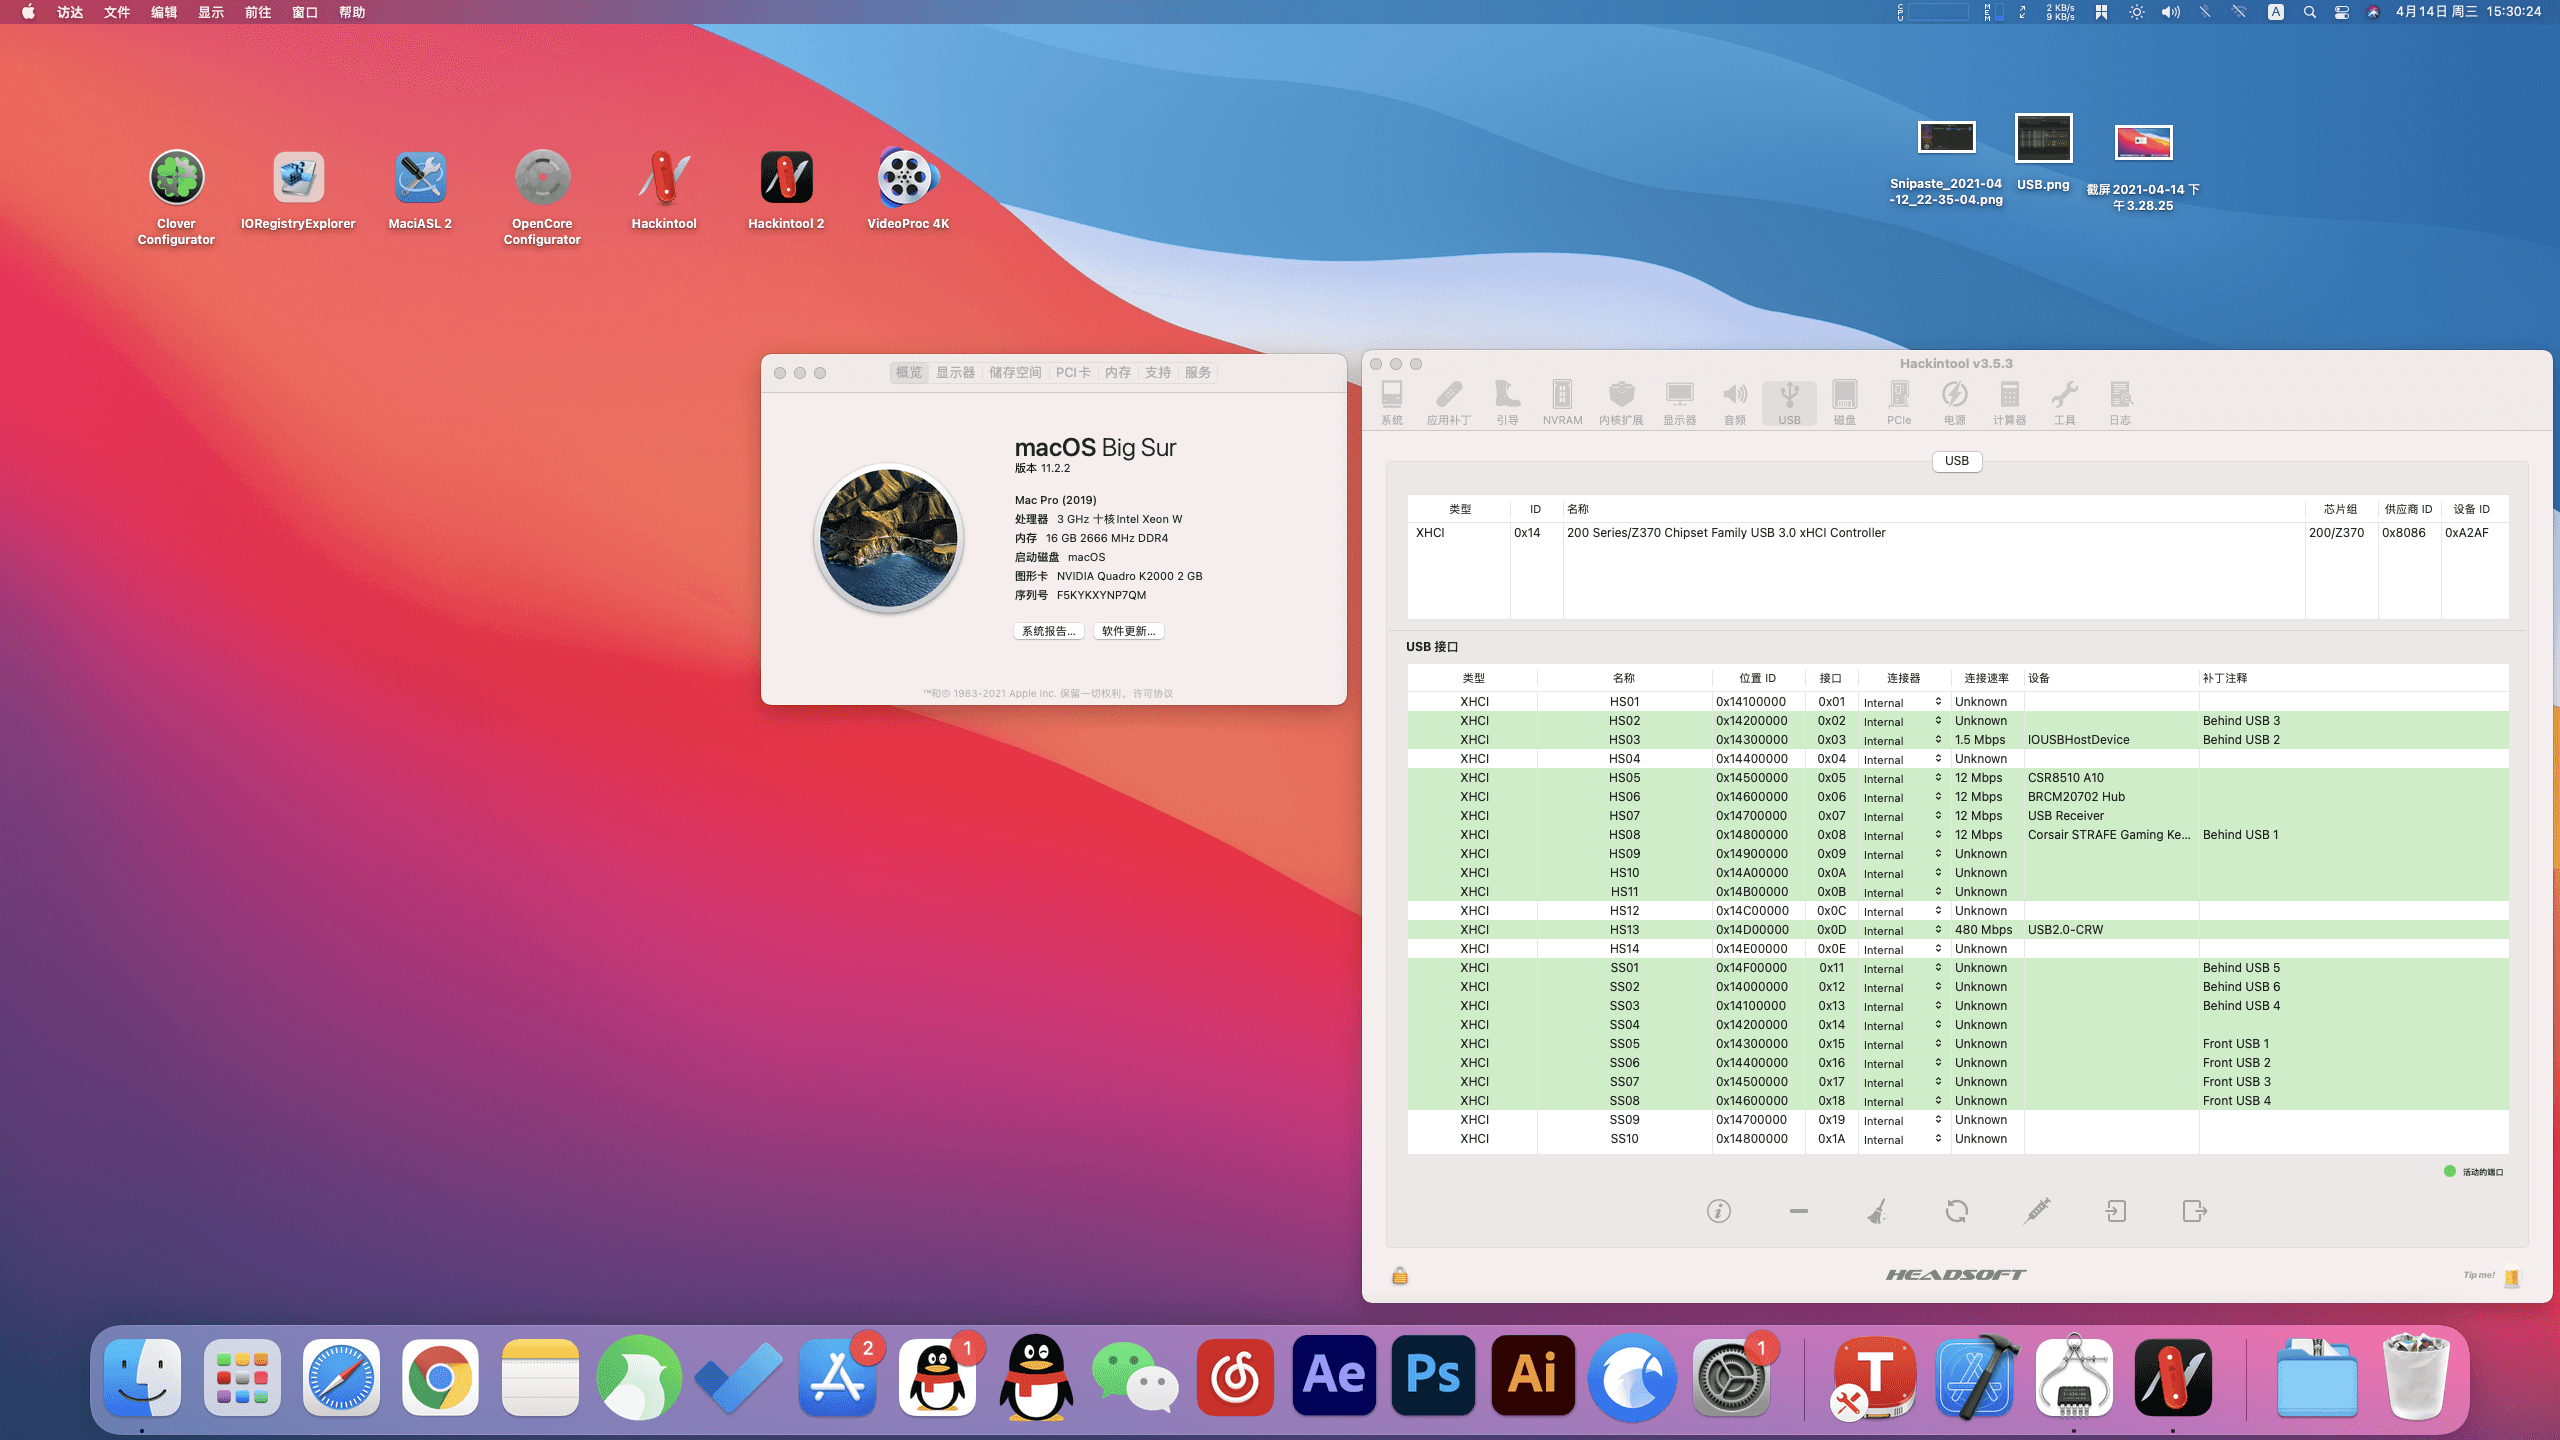Viewport: 2560px width, 1440px height.
Task: Select the HS08 Corsair STRAFE keyboard row
Action: 1957,835
